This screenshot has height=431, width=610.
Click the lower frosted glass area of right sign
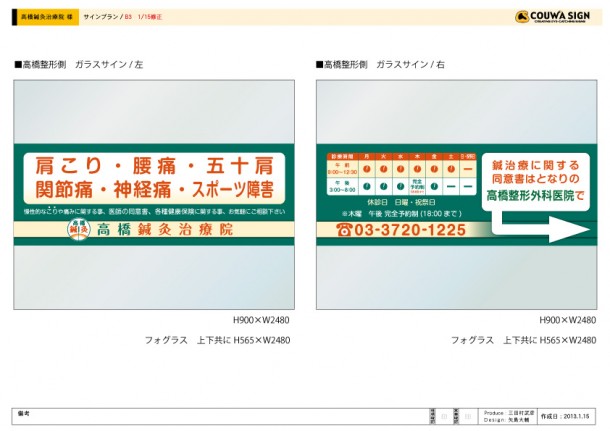[457, 277]
